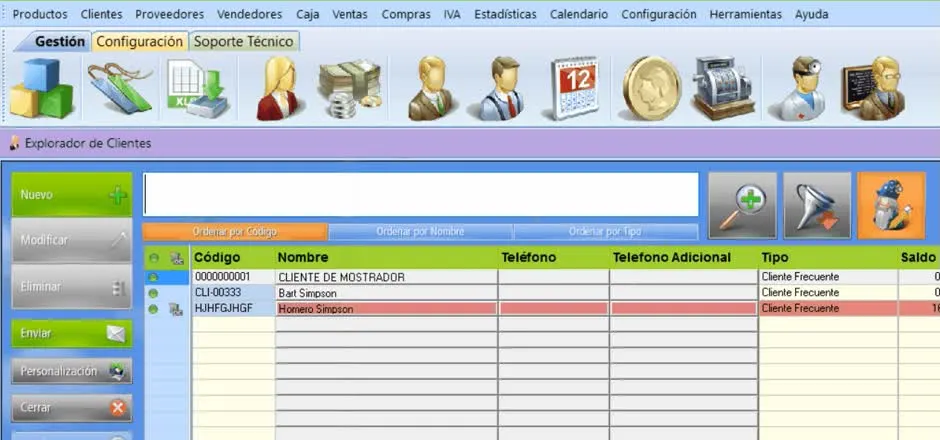940x440 pixels.
Task: Select the Bart Simpson name cell
Action: pyautogui.click(x=387, y=293)
